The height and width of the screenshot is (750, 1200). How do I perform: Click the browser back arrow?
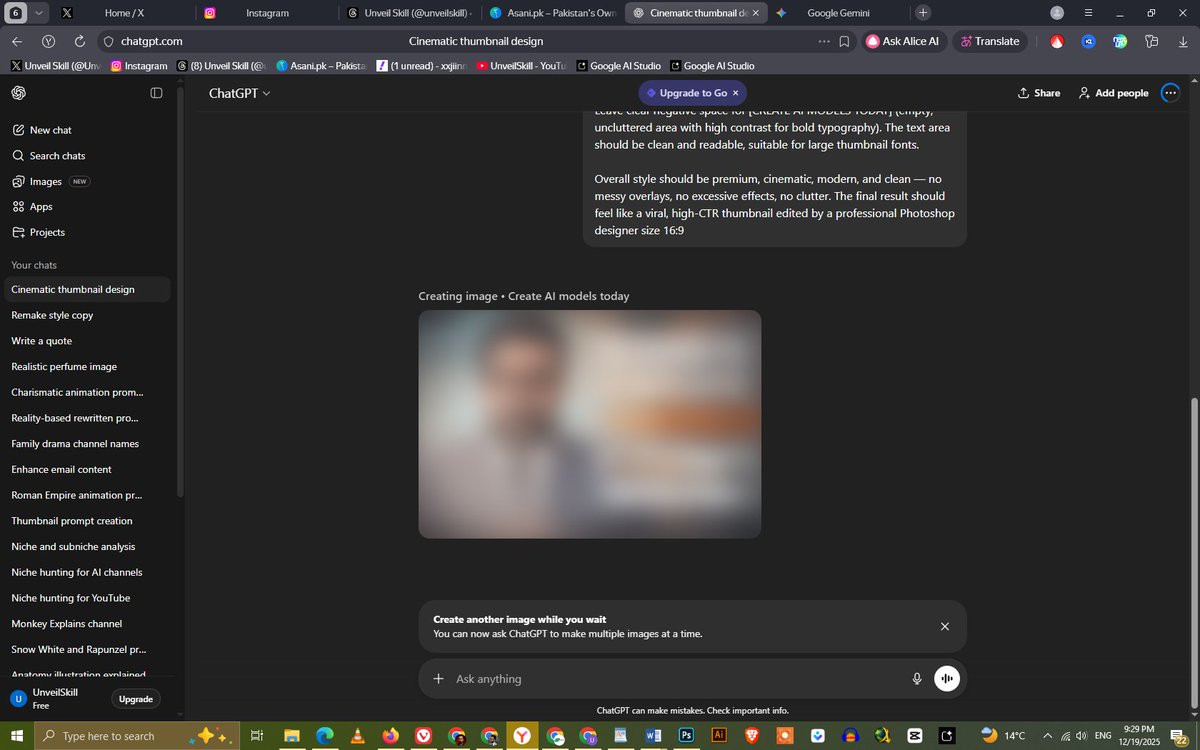[17, 42]
